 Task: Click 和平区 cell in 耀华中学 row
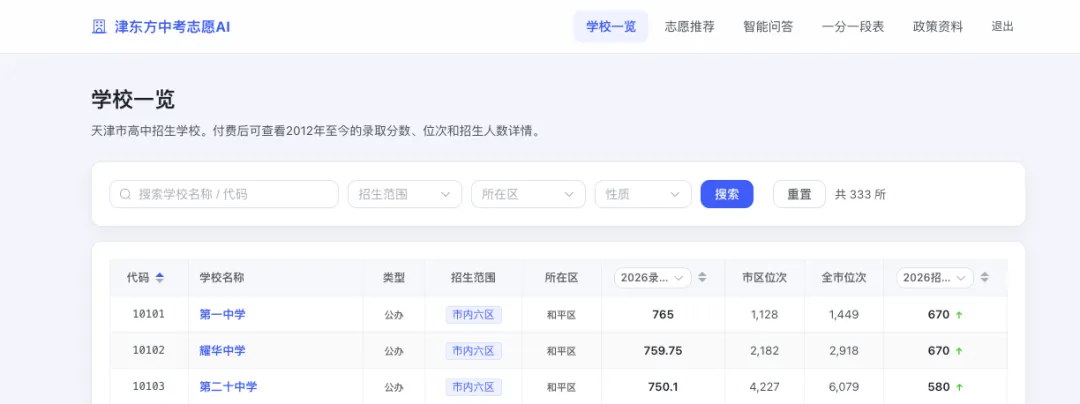tap(561, 351)
